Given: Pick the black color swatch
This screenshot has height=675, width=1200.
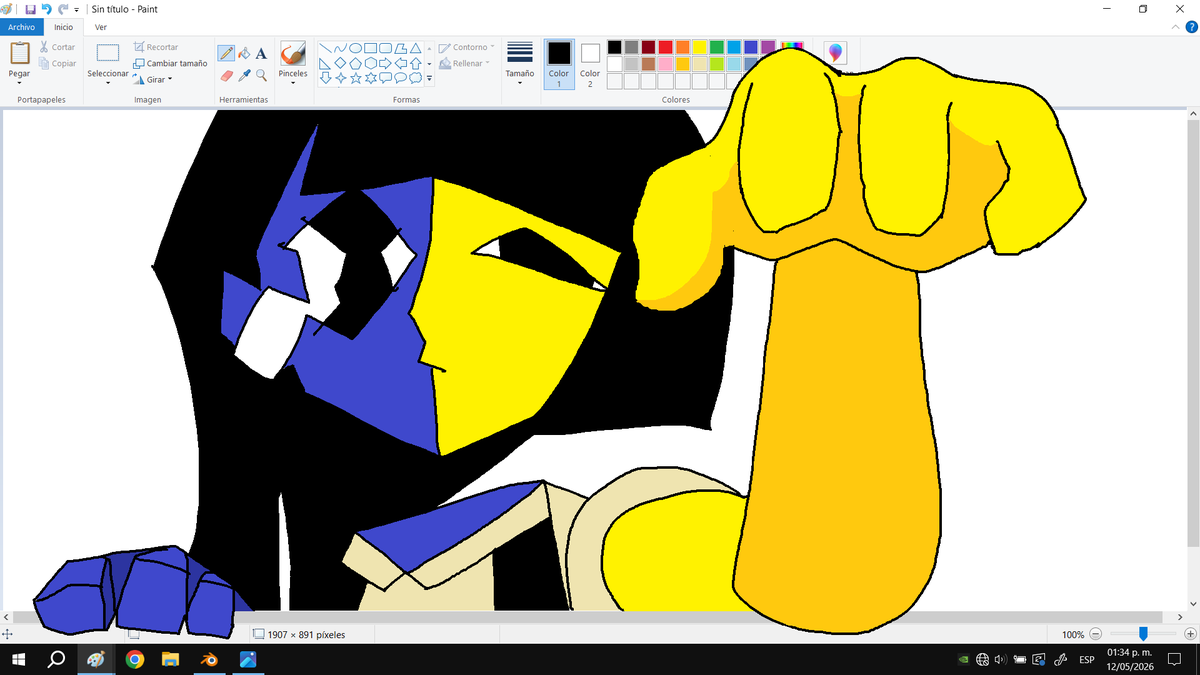Looking at the screenshot, I should 615,47.
